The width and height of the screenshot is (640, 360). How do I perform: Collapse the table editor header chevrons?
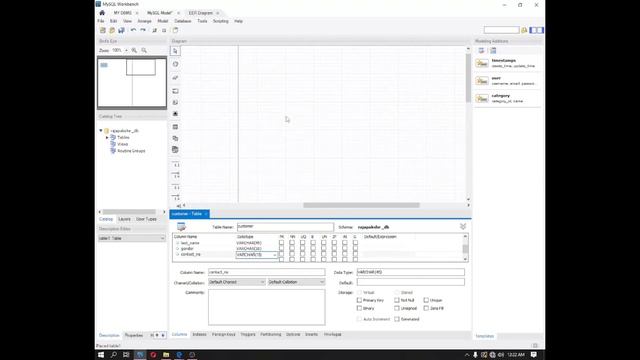coord(463,227)
